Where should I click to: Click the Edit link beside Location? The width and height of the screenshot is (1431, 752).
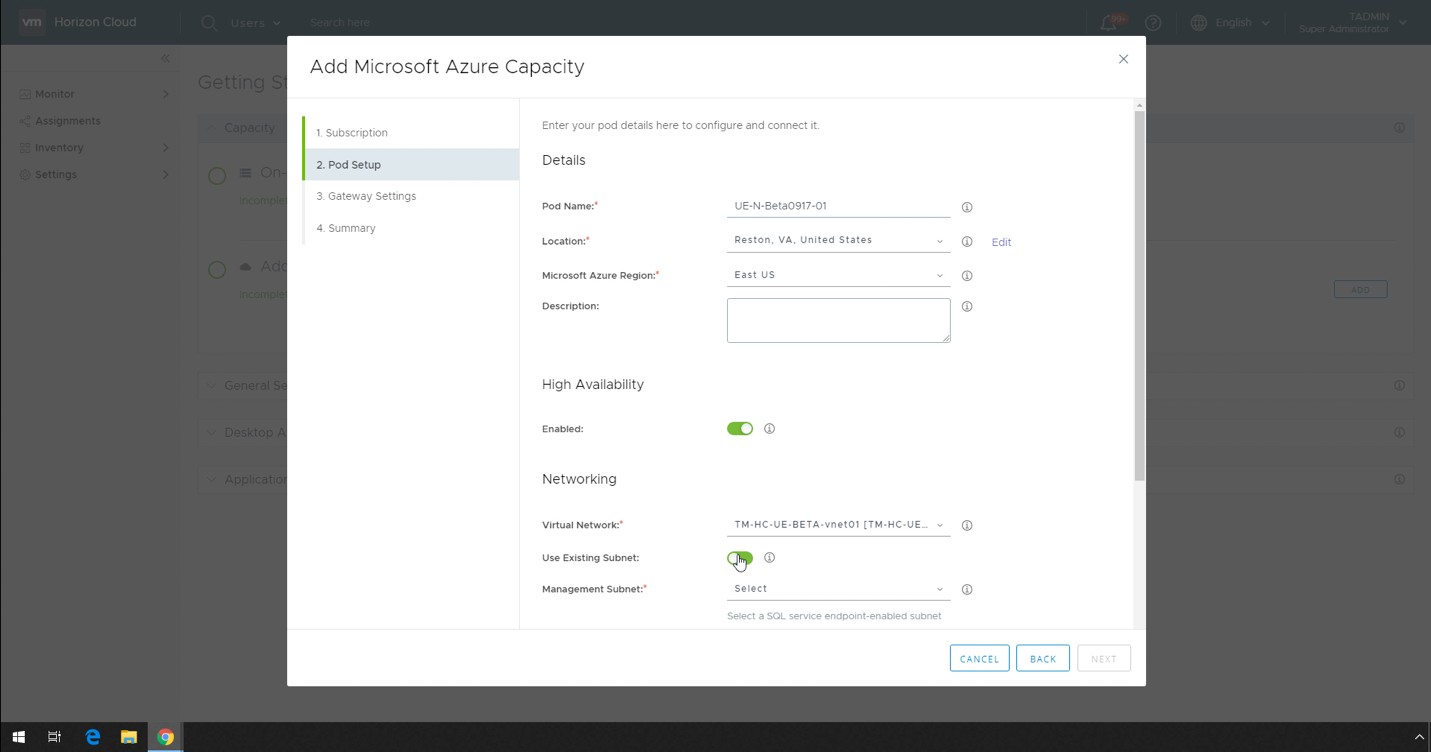[x=1001, y=242]
